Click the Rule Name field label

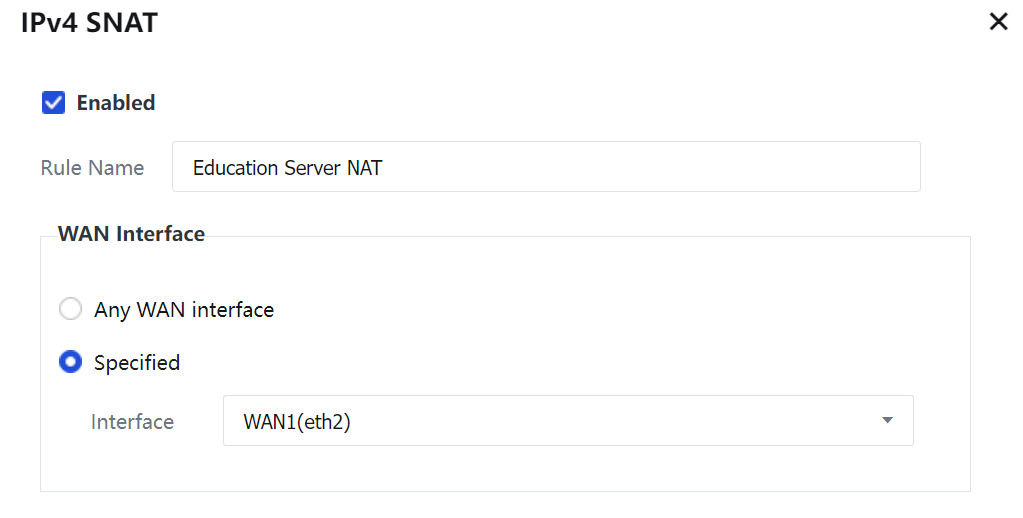coord(92,168)
